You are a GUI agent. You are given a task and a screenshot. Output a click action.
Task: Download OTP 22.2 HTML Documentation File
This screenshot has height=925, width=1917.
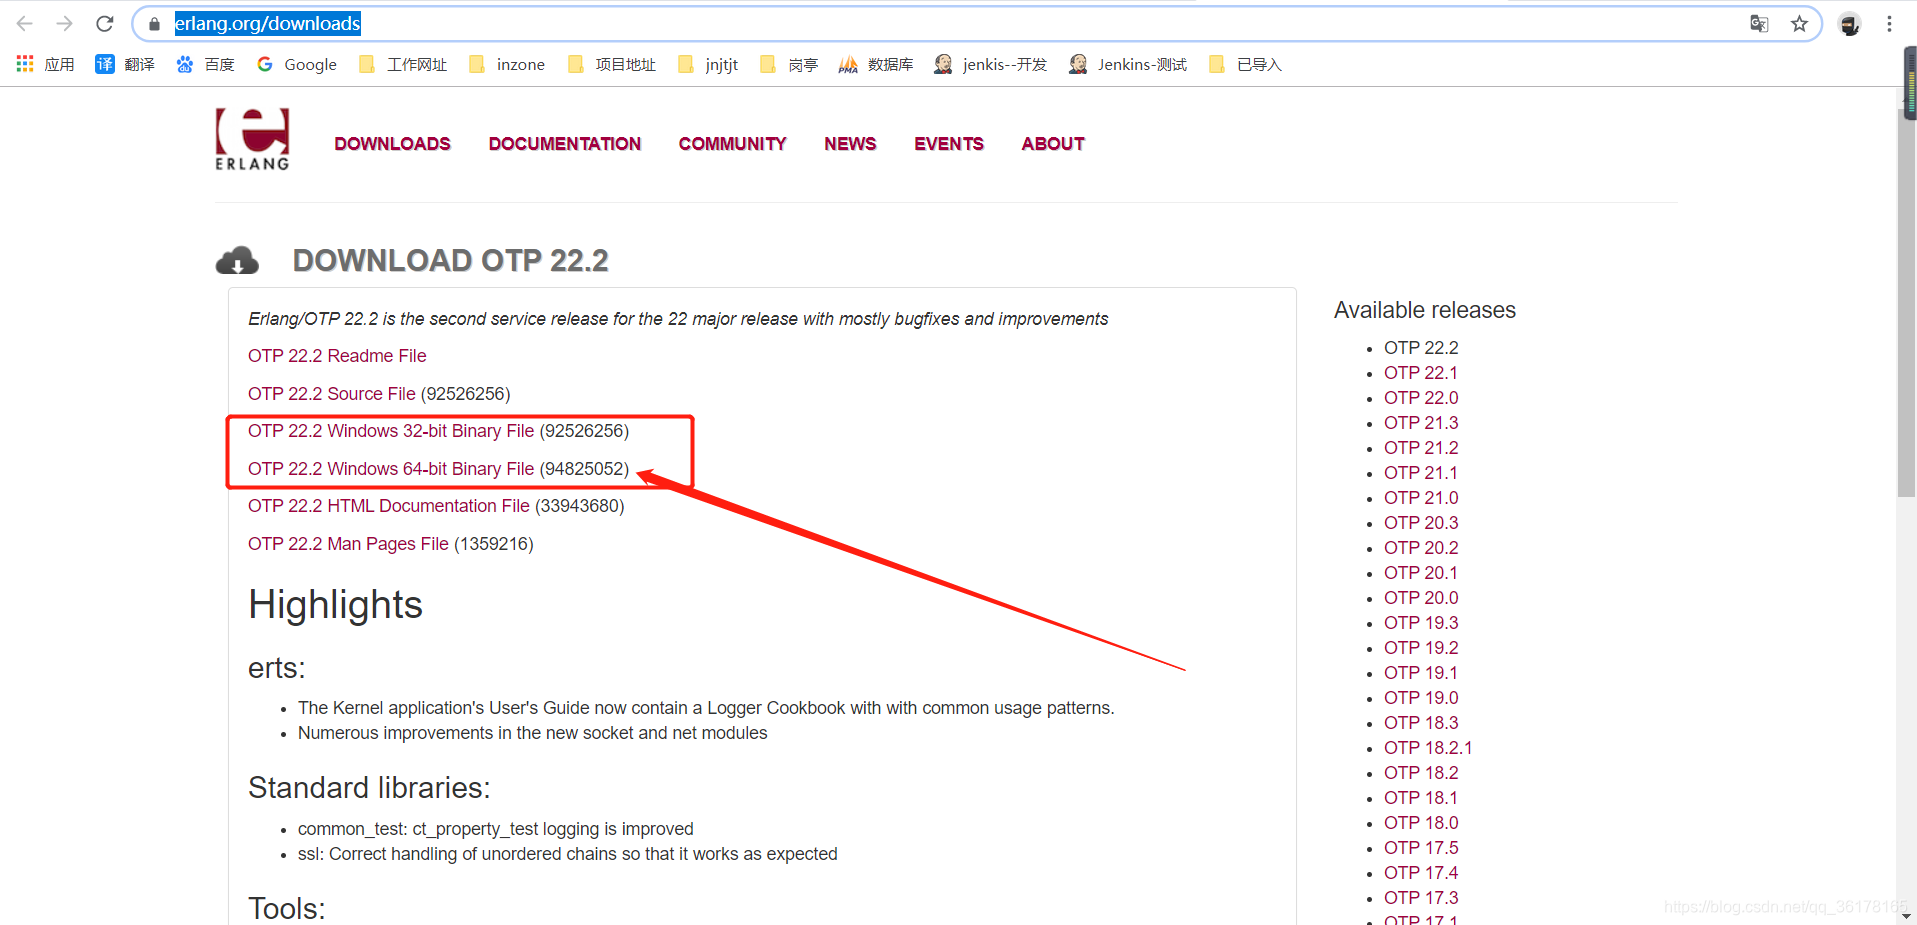389,506
